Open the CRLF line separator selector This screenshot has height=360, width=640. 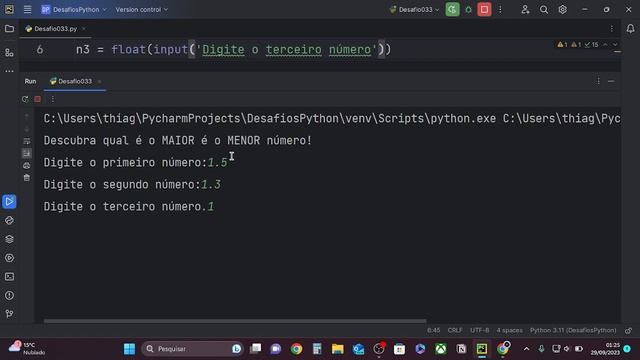point(455,330)
